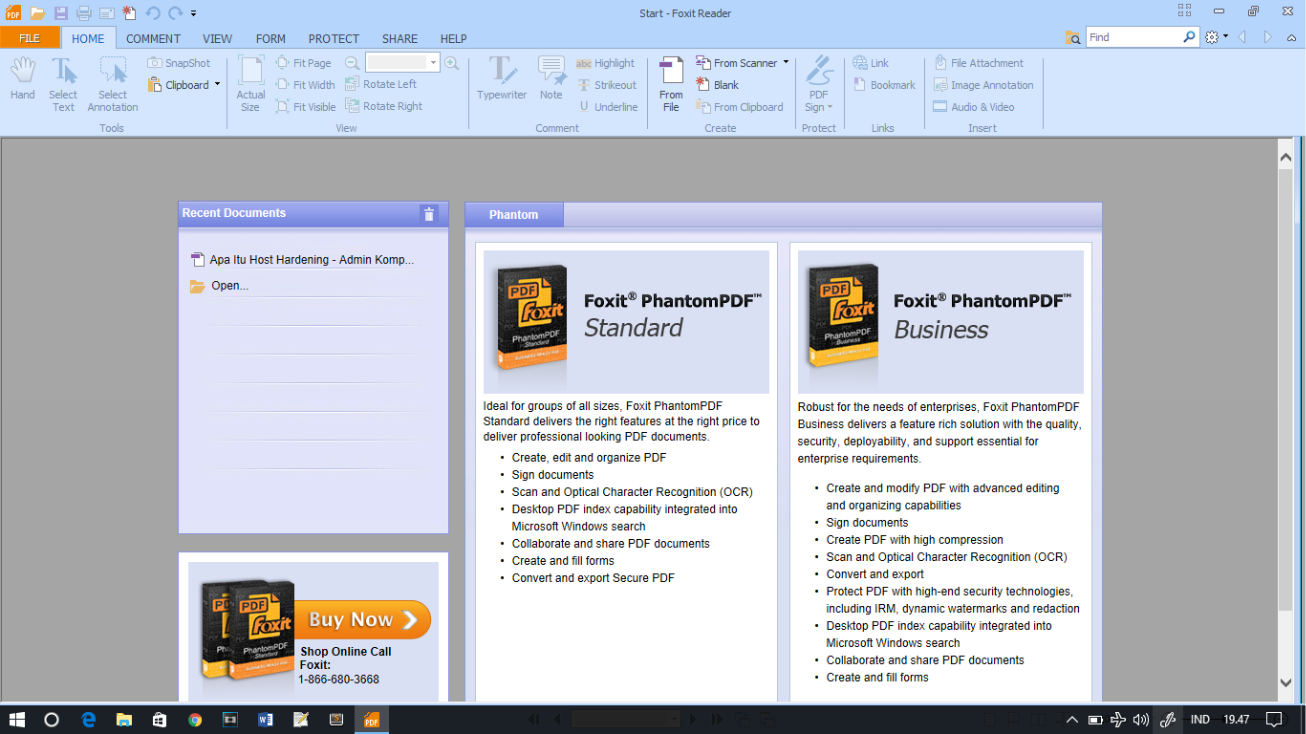This screenshot has width=1306, height=734.
Task: Apply Fit Width view
Action: click(x=305, y=85)
